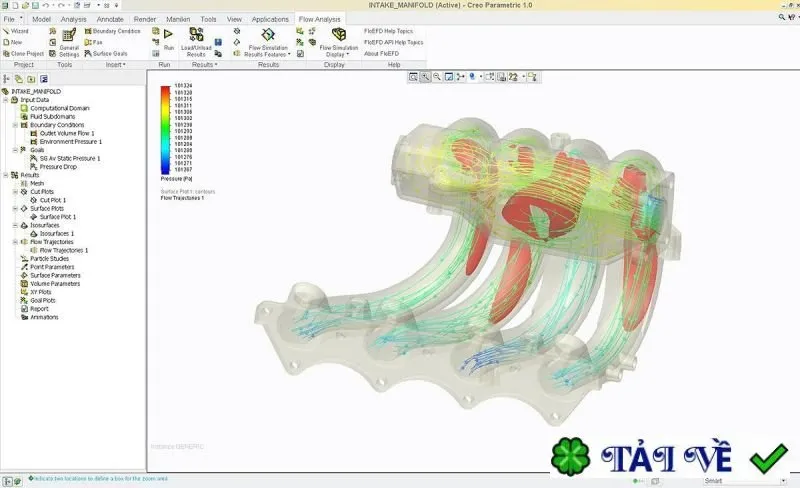
Task: Click the Redo icon in quick access toolbar
Action: point(61,5)
